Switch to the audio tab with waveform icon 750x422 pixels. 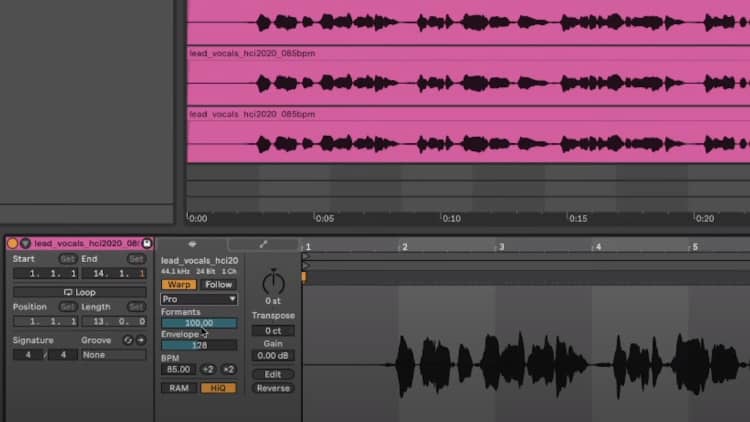pos(192,244)
